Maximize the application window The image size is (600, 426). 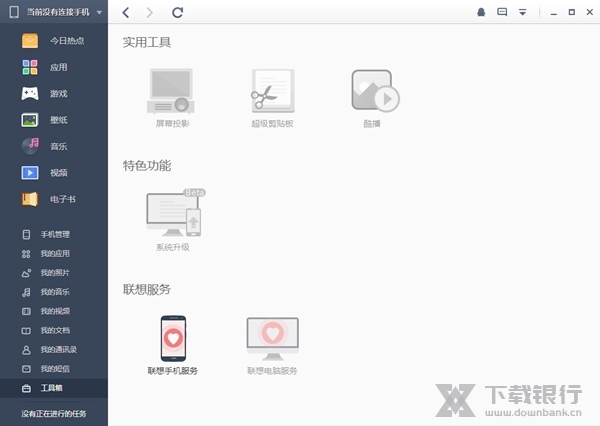point(572,12)
